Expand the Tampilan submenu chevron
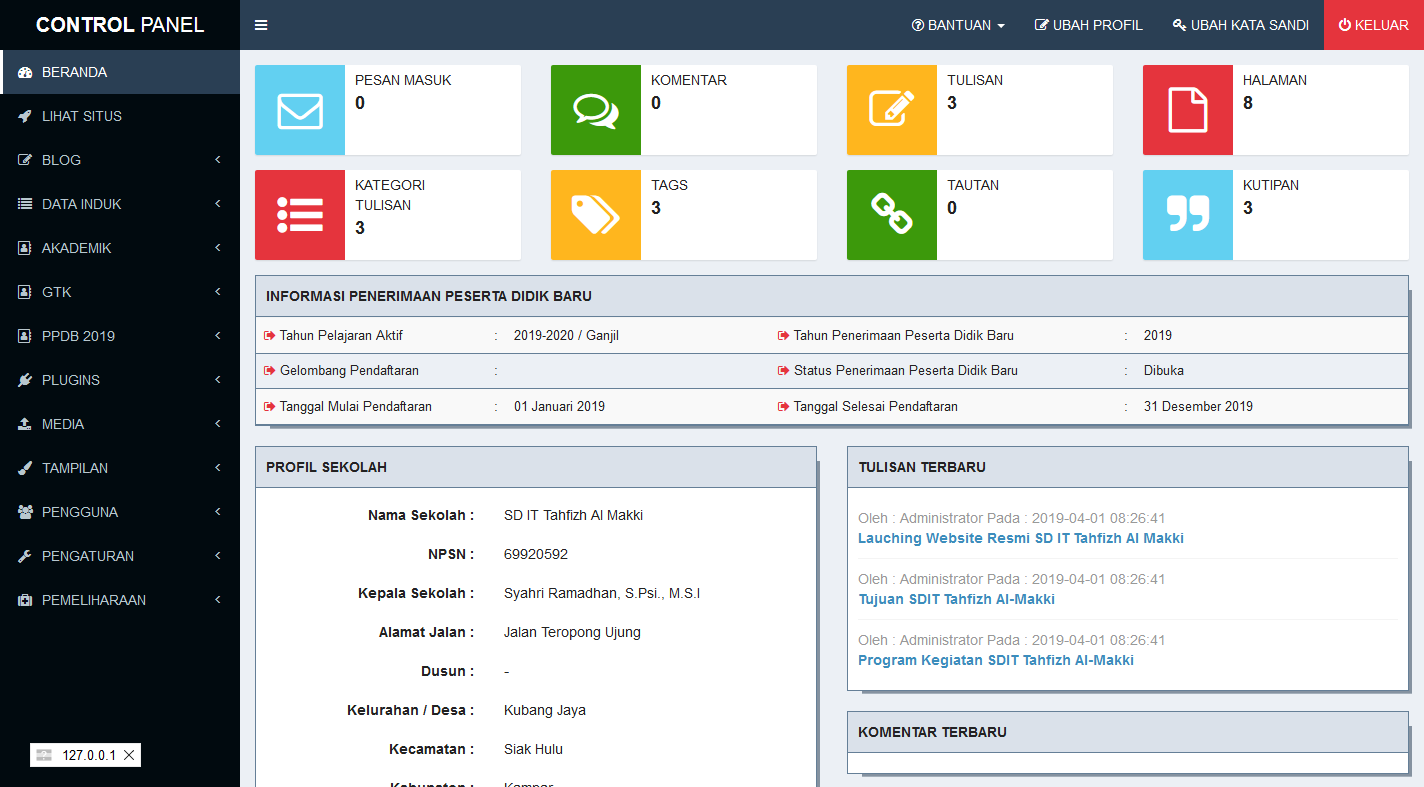 point(218,468)
